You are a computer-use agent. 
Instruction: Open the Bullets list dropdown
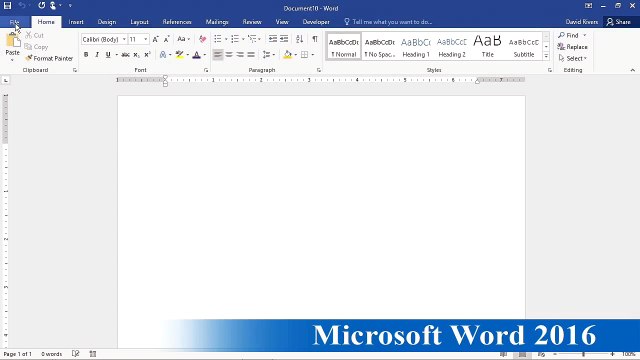click(226, 39)
